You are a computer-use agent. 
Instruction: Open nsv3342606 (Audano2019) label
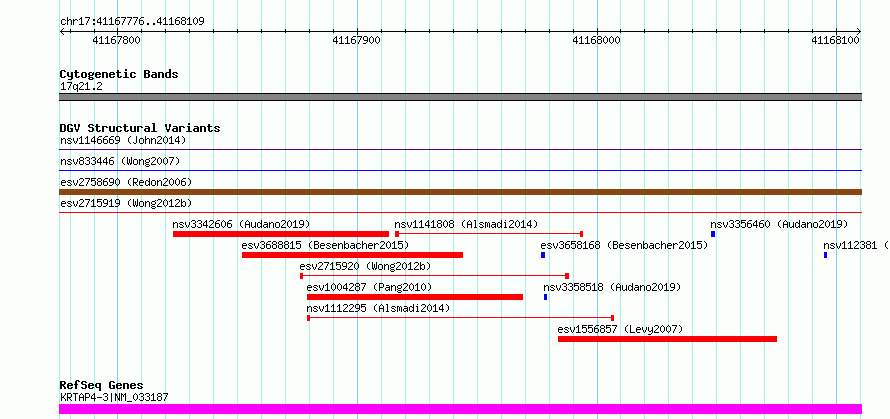241,224
